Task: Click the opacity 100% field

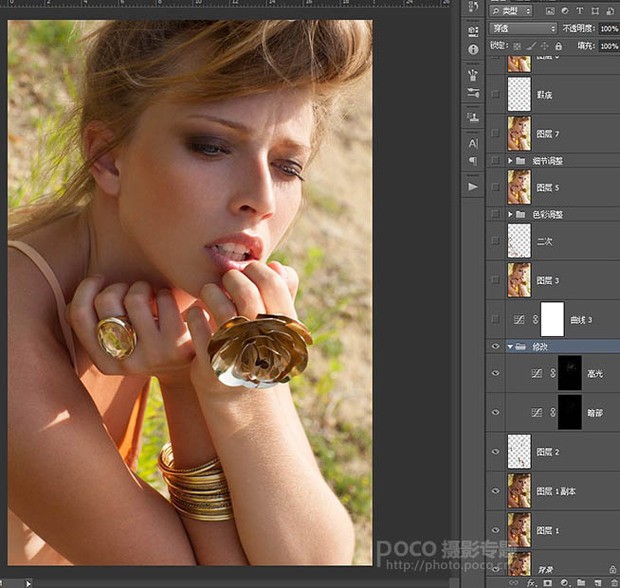Action: (607, 29)
